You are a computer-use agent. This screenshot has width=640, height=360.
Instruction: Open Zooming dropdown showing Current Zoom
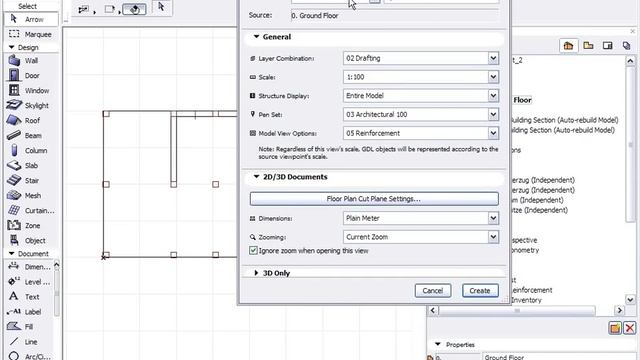(x=421, y=237)
